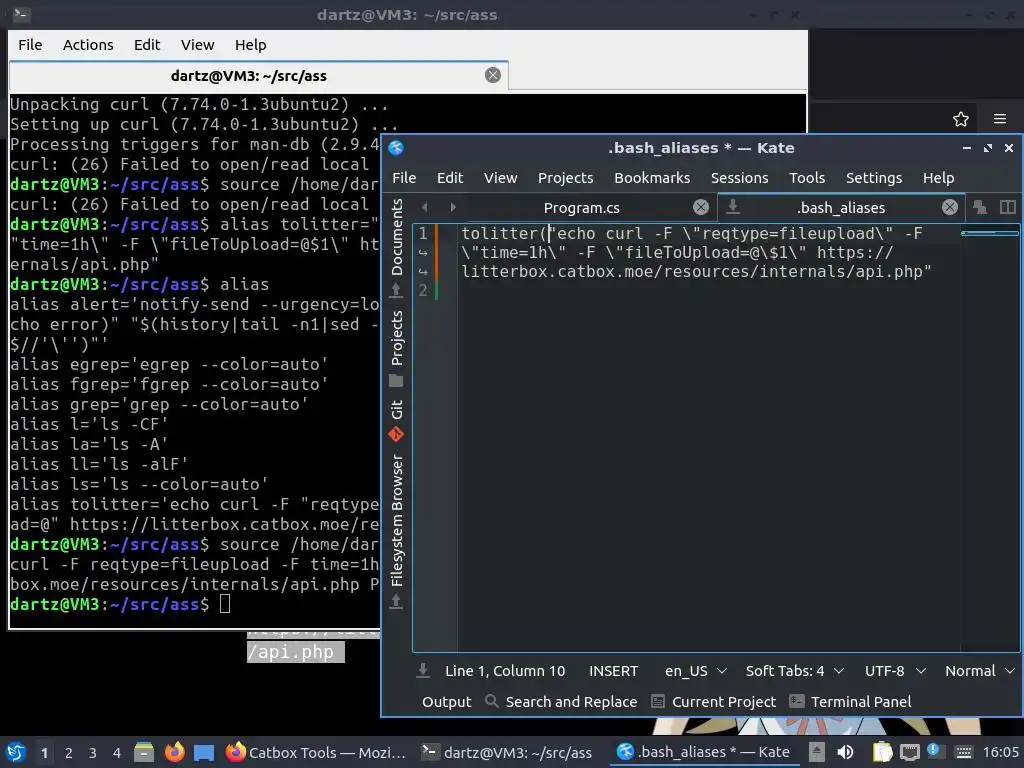Click status bar download icon left of Line 1
This screenshot has height=768, width=1024.
coord(423,671)
